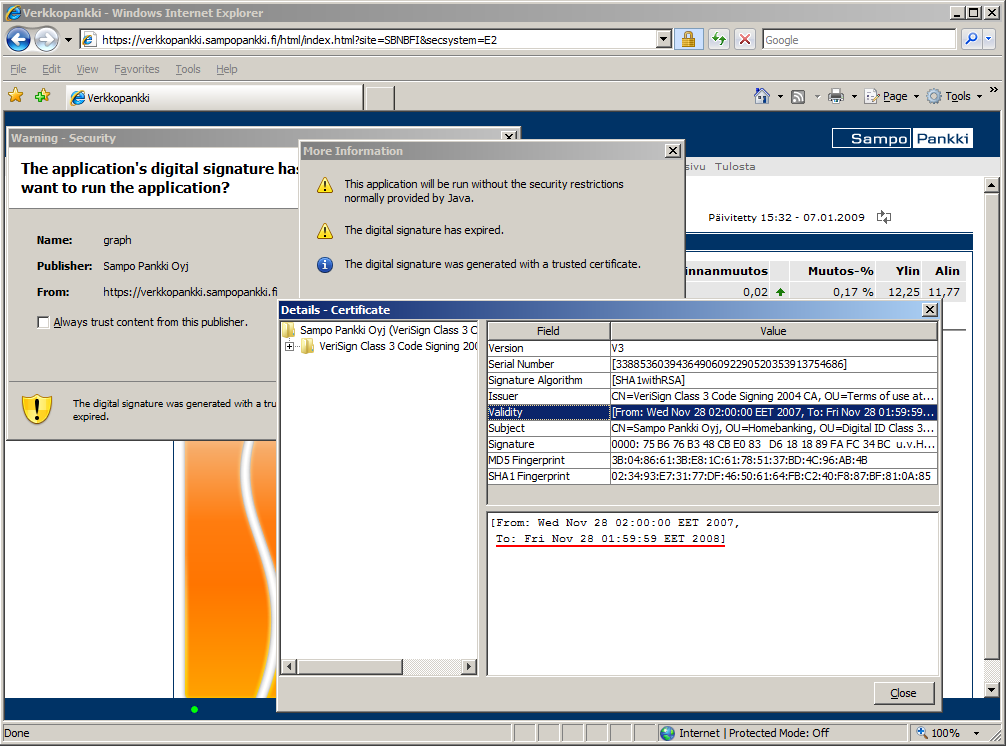The height and width of the screenshot is (746, 1006).
Task: Select the MD5 Fingerprint field row
Action: click(712, 460)
